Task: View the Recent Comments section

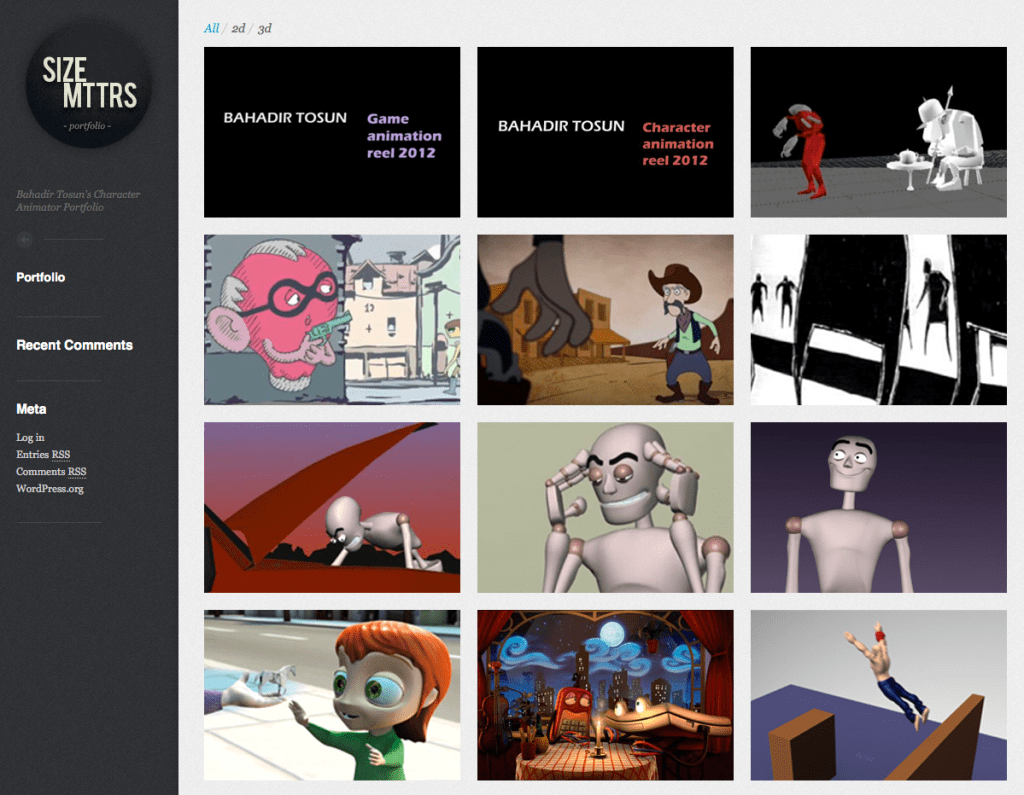Action: coord(73,345)
